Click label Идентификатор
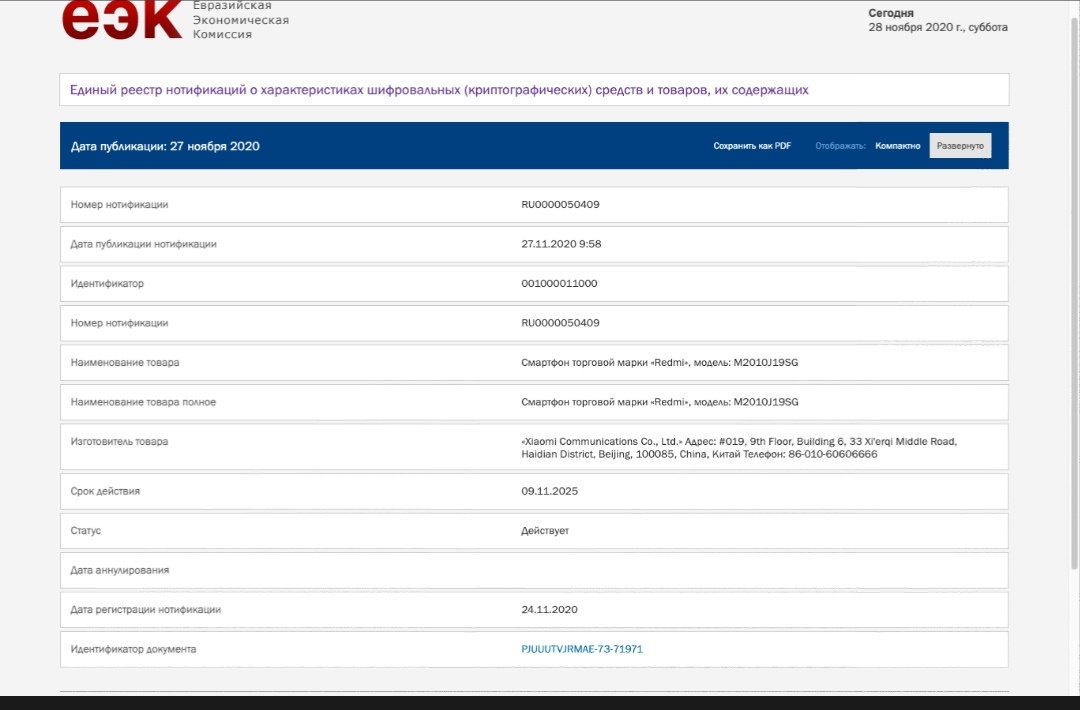 coord(107,284)
